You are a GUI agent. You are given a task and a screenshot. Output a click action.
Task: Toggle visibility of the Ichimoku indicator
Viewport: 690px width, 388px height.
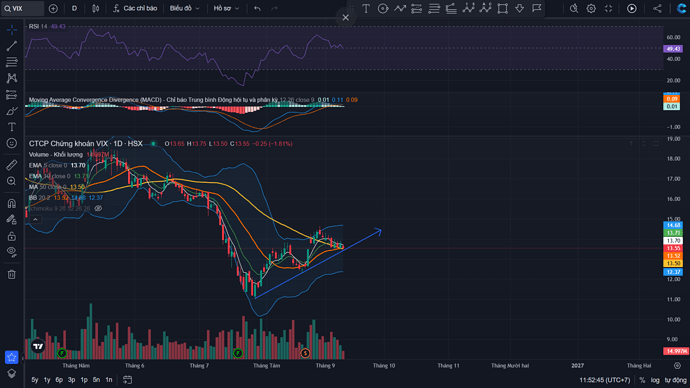coord(98,209)
